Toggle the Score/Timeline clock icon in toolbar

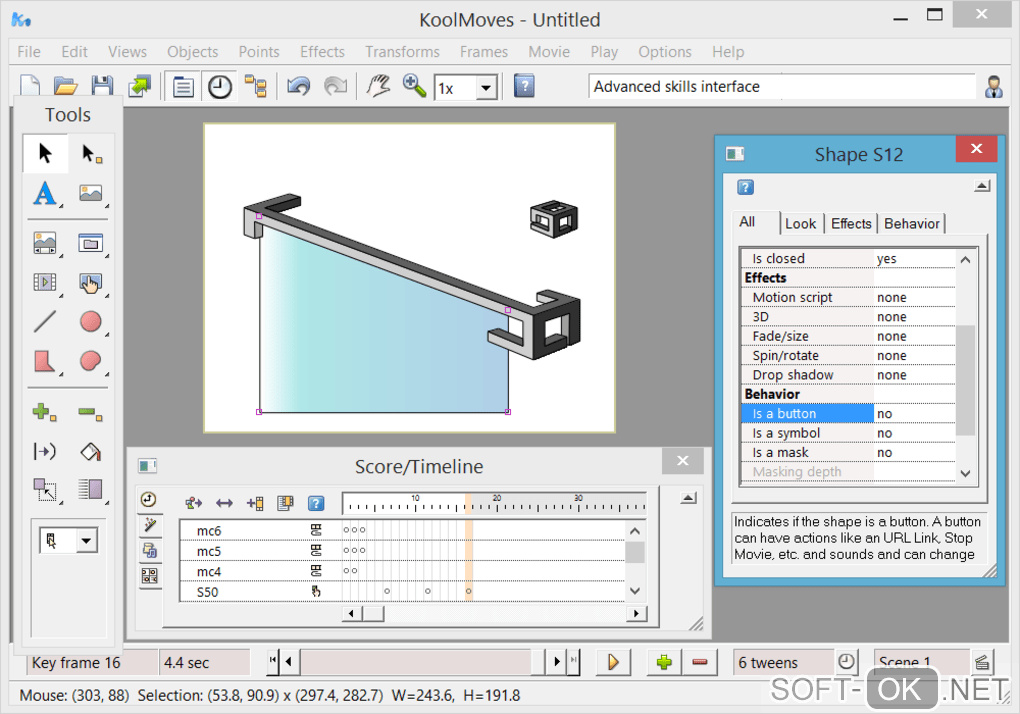[220, 86]
